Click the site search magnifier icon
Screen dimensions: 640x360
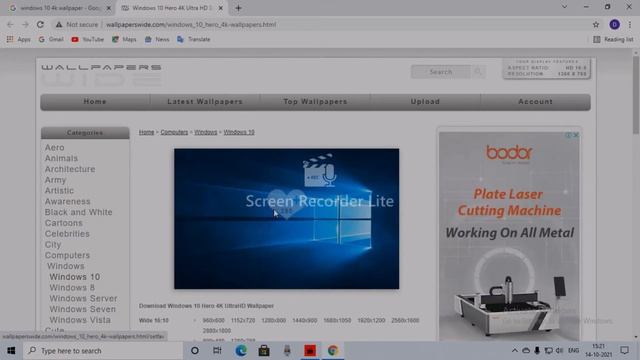click(x=478, y=72)
